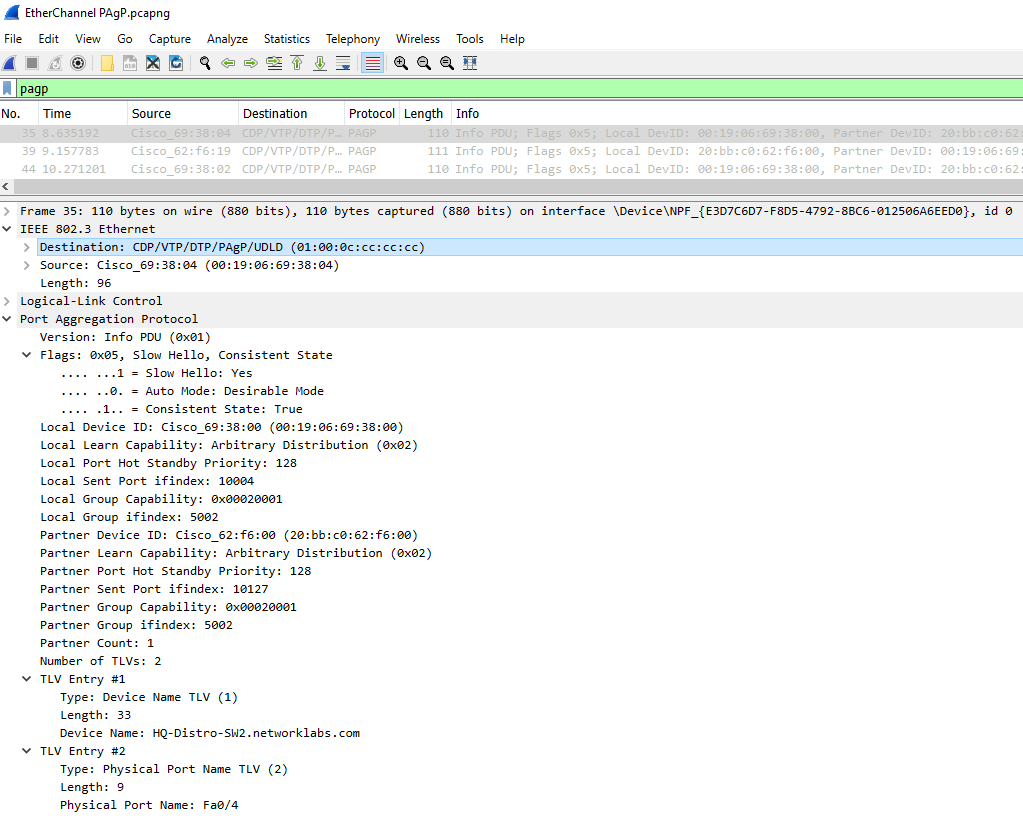Open the Tools menu

[470, 39]
